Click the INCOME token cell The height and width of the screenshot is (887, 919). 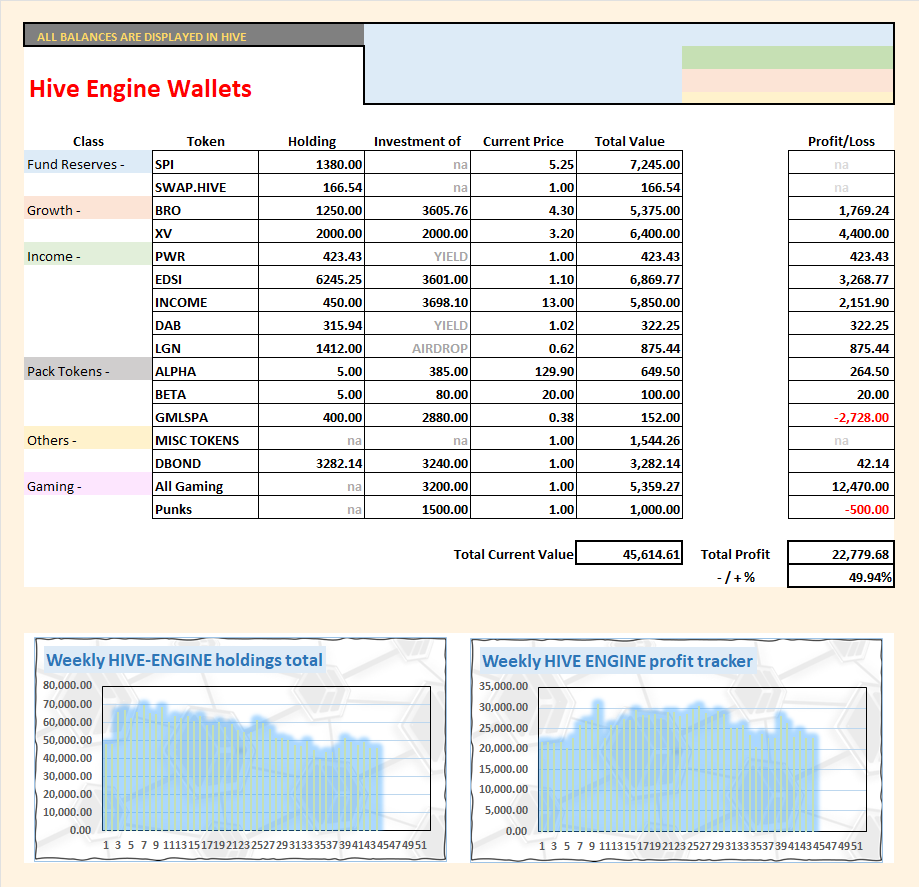[205, 300]
